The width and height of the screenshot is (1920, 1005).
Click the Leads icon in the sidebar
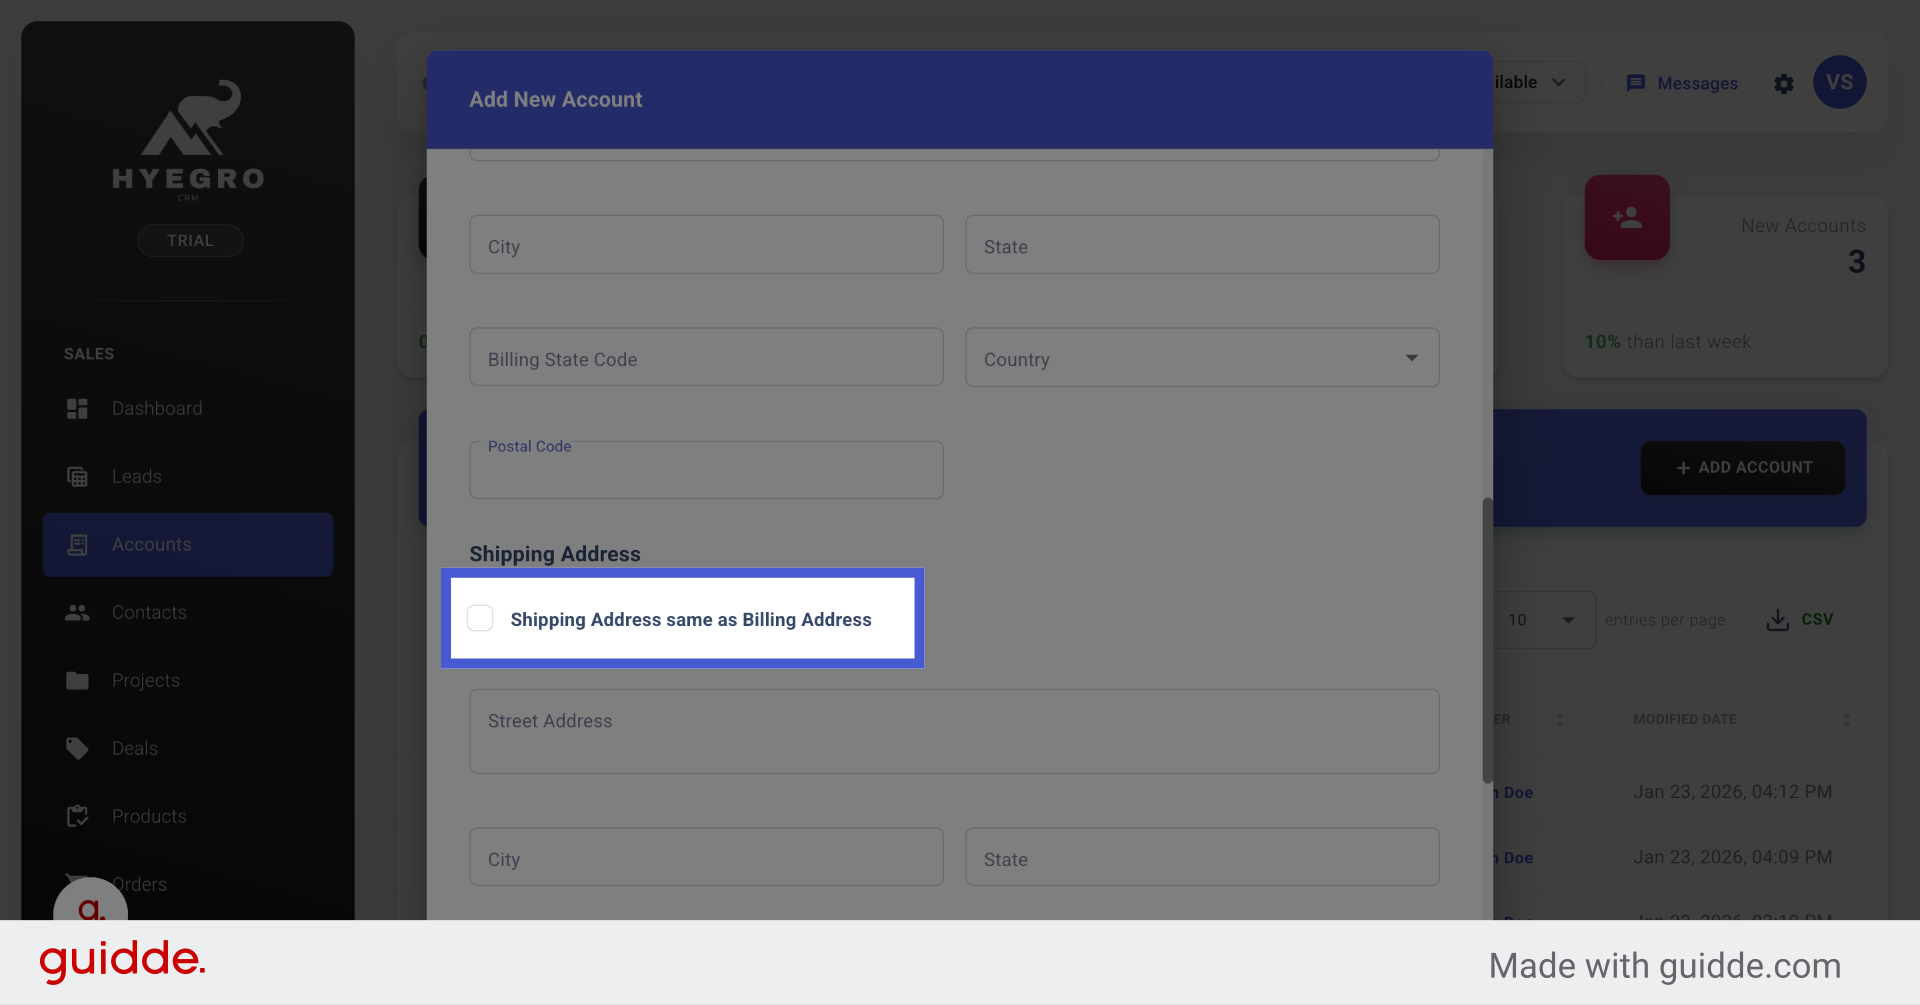tap(77, 476)
